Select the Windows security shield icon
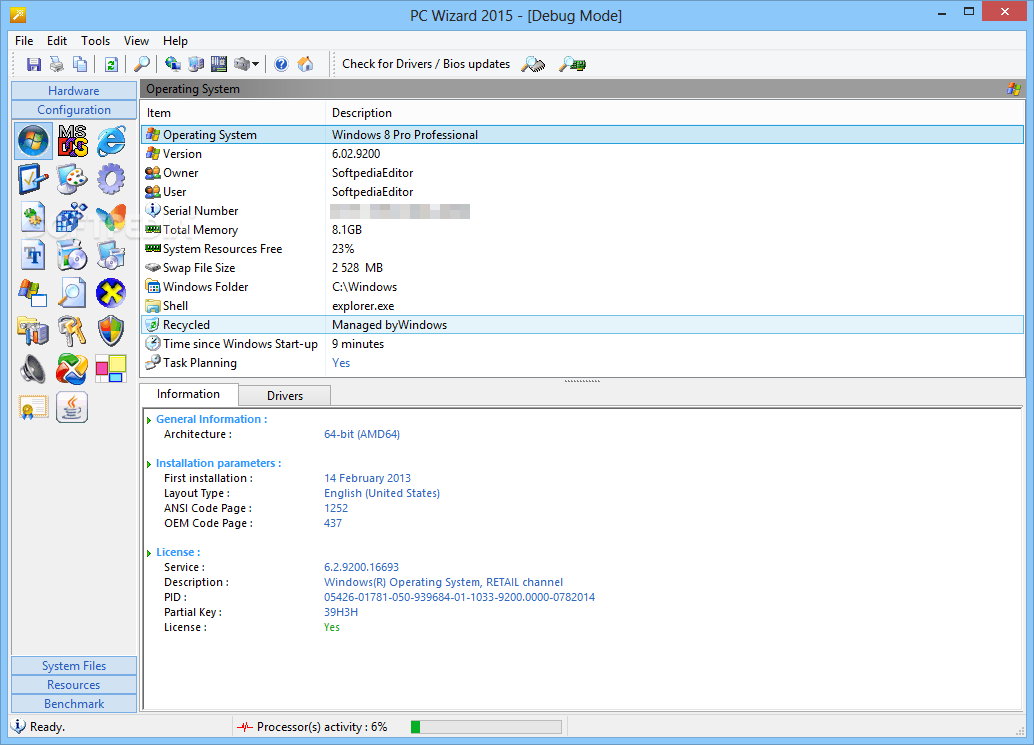The image size is (1034, 745). [111, 330]
